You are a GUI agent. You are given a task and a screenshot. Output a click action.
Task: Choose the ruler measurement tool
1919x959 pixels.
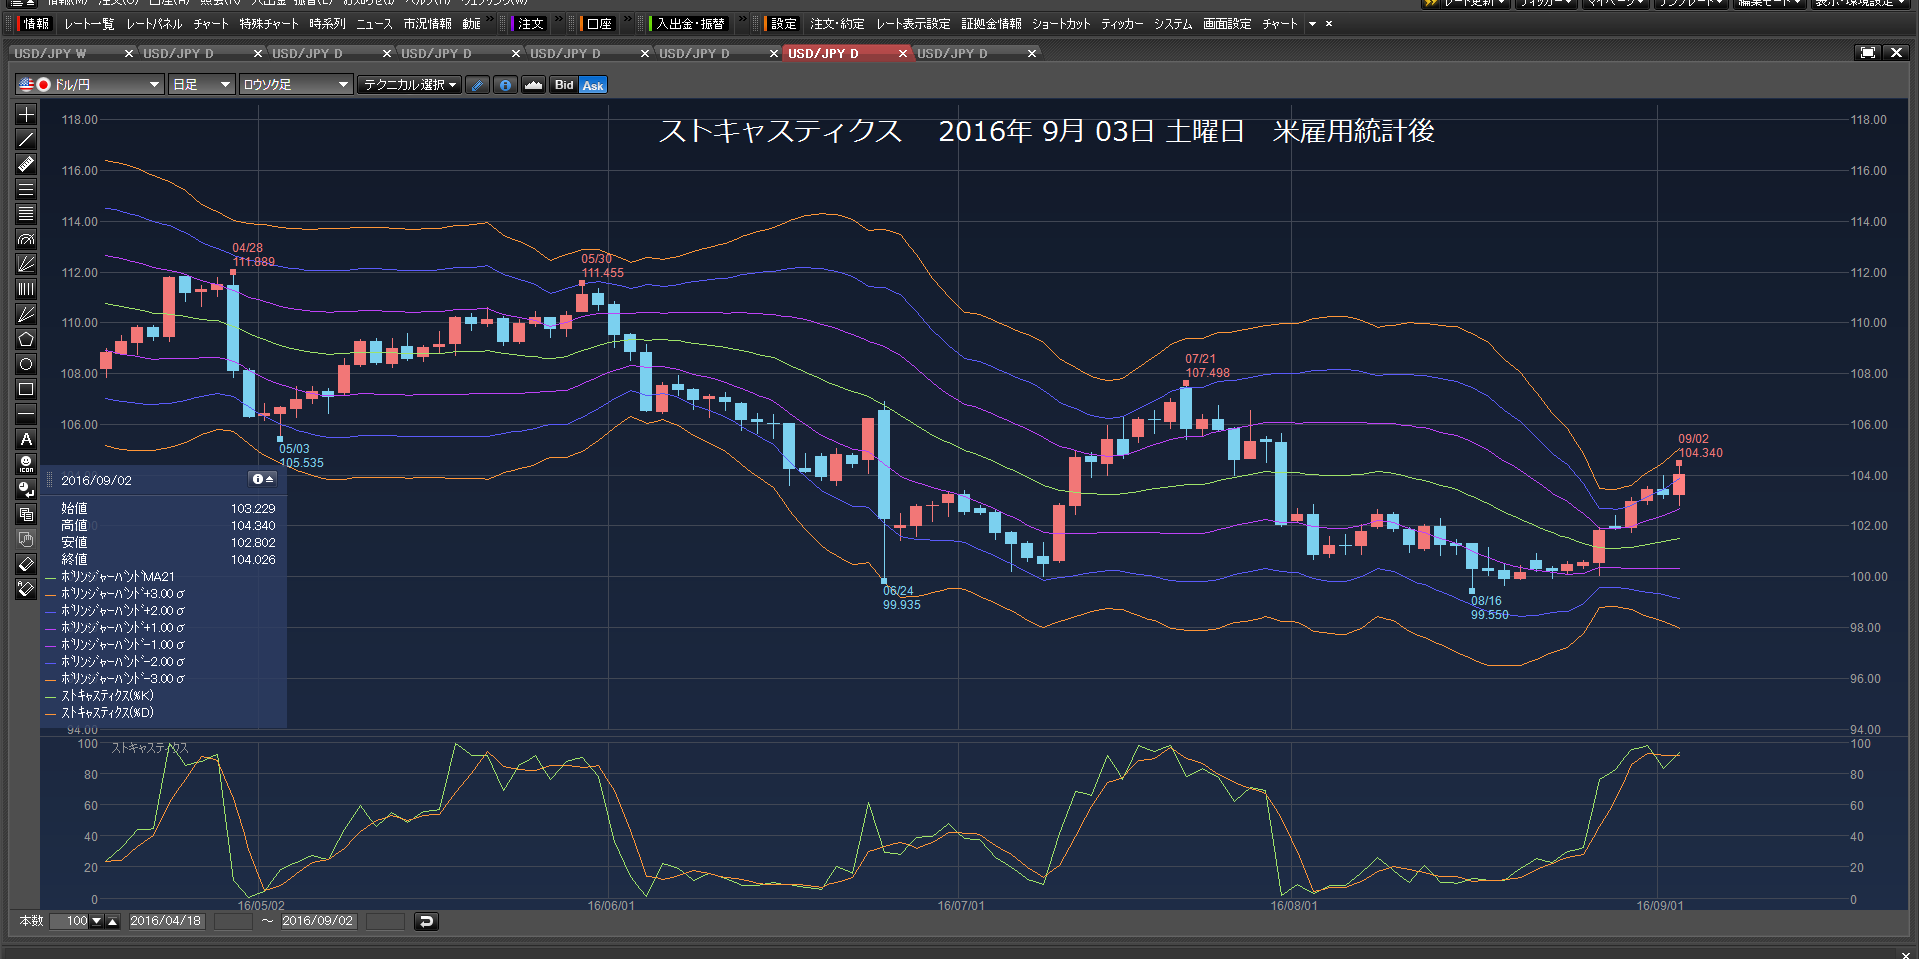coord(26,164)
